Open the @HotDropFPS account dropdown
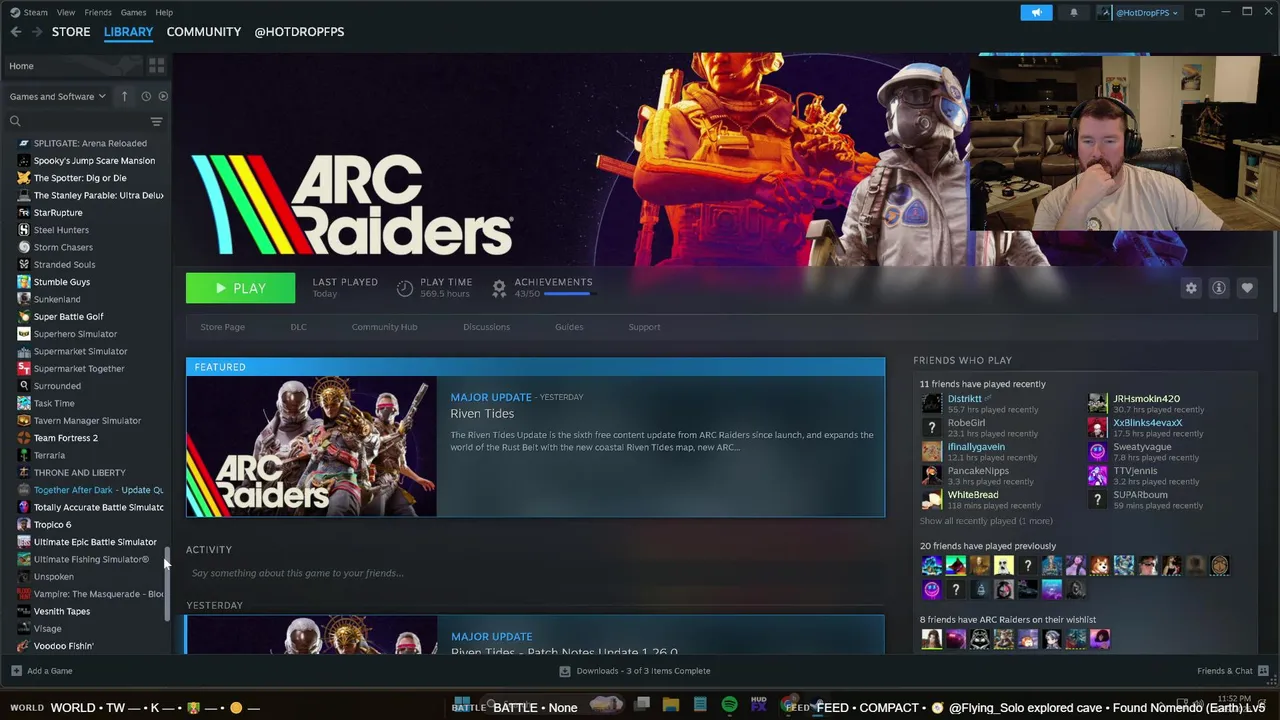This screenshot has height=720, width=1280. pos(1138,12)
